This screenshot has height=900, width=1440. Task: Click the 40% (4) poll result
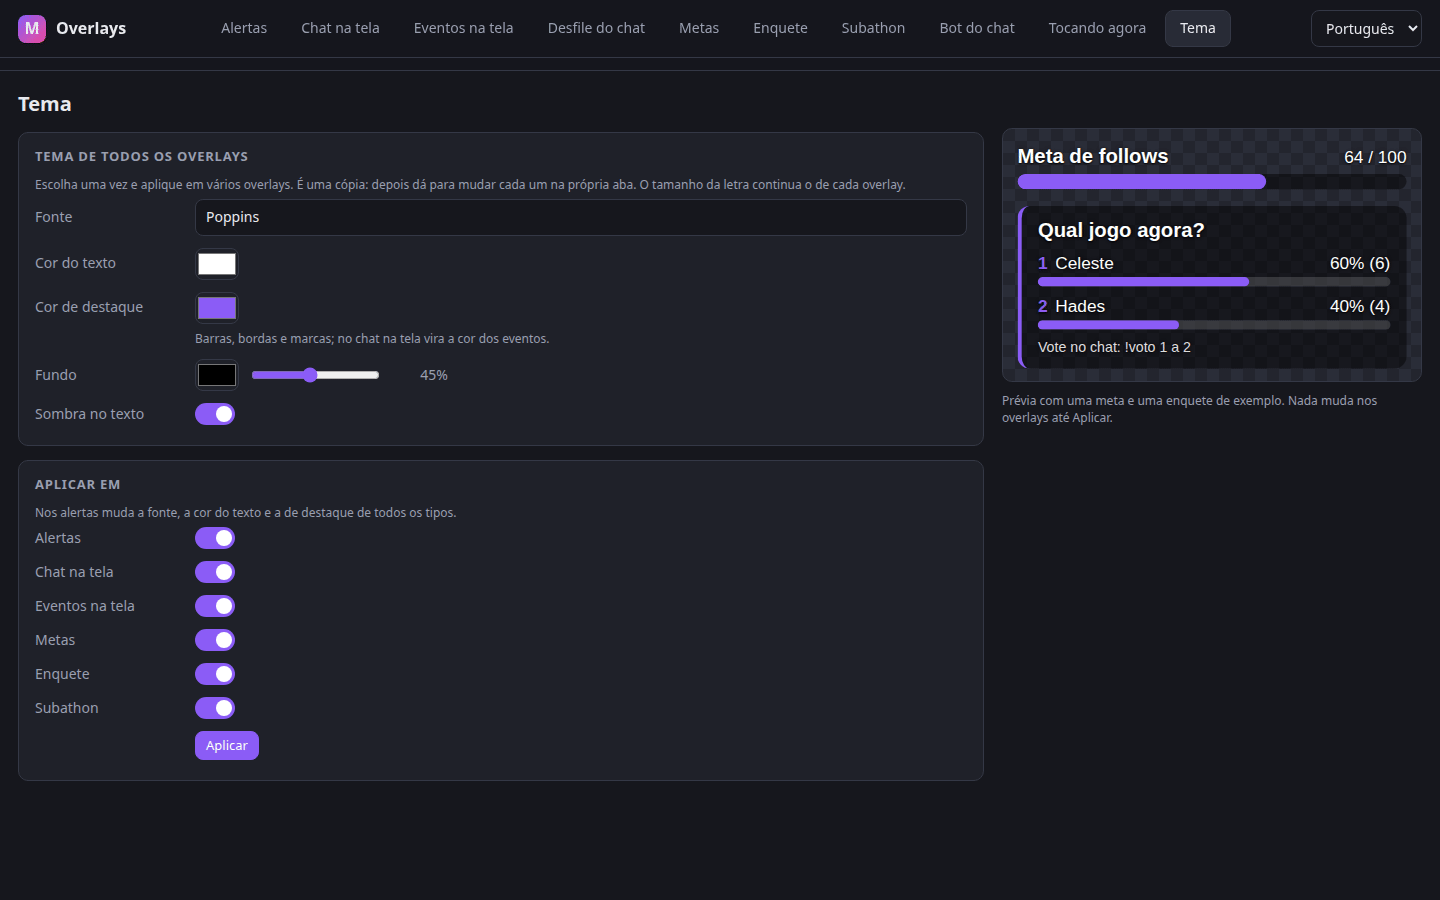tap(1360, 306)
